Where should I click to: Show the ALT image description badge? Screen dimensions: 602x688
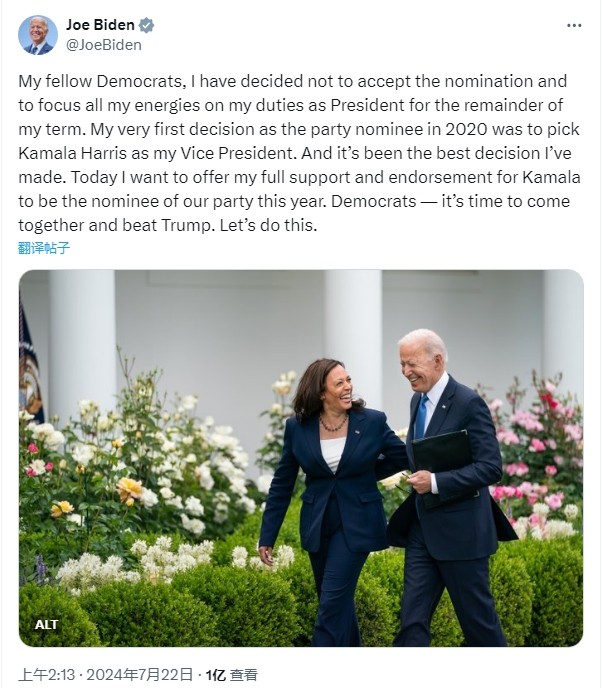coord(47,624)
